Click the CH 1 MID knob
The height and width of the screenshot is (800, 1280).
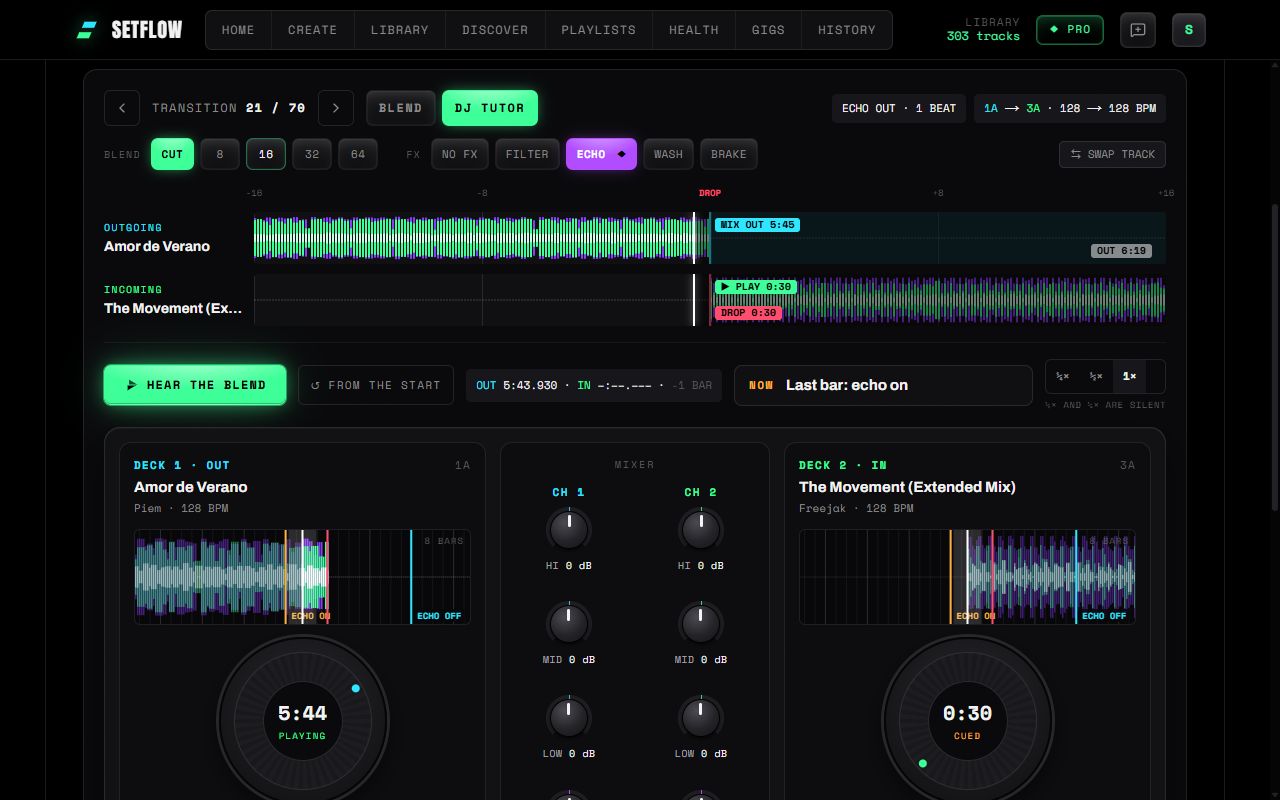(568, 623)
